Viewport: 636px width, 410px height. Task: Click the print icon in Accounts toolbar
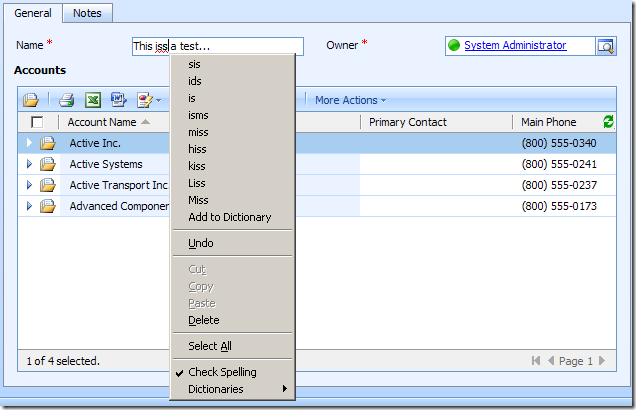point(67,100)
